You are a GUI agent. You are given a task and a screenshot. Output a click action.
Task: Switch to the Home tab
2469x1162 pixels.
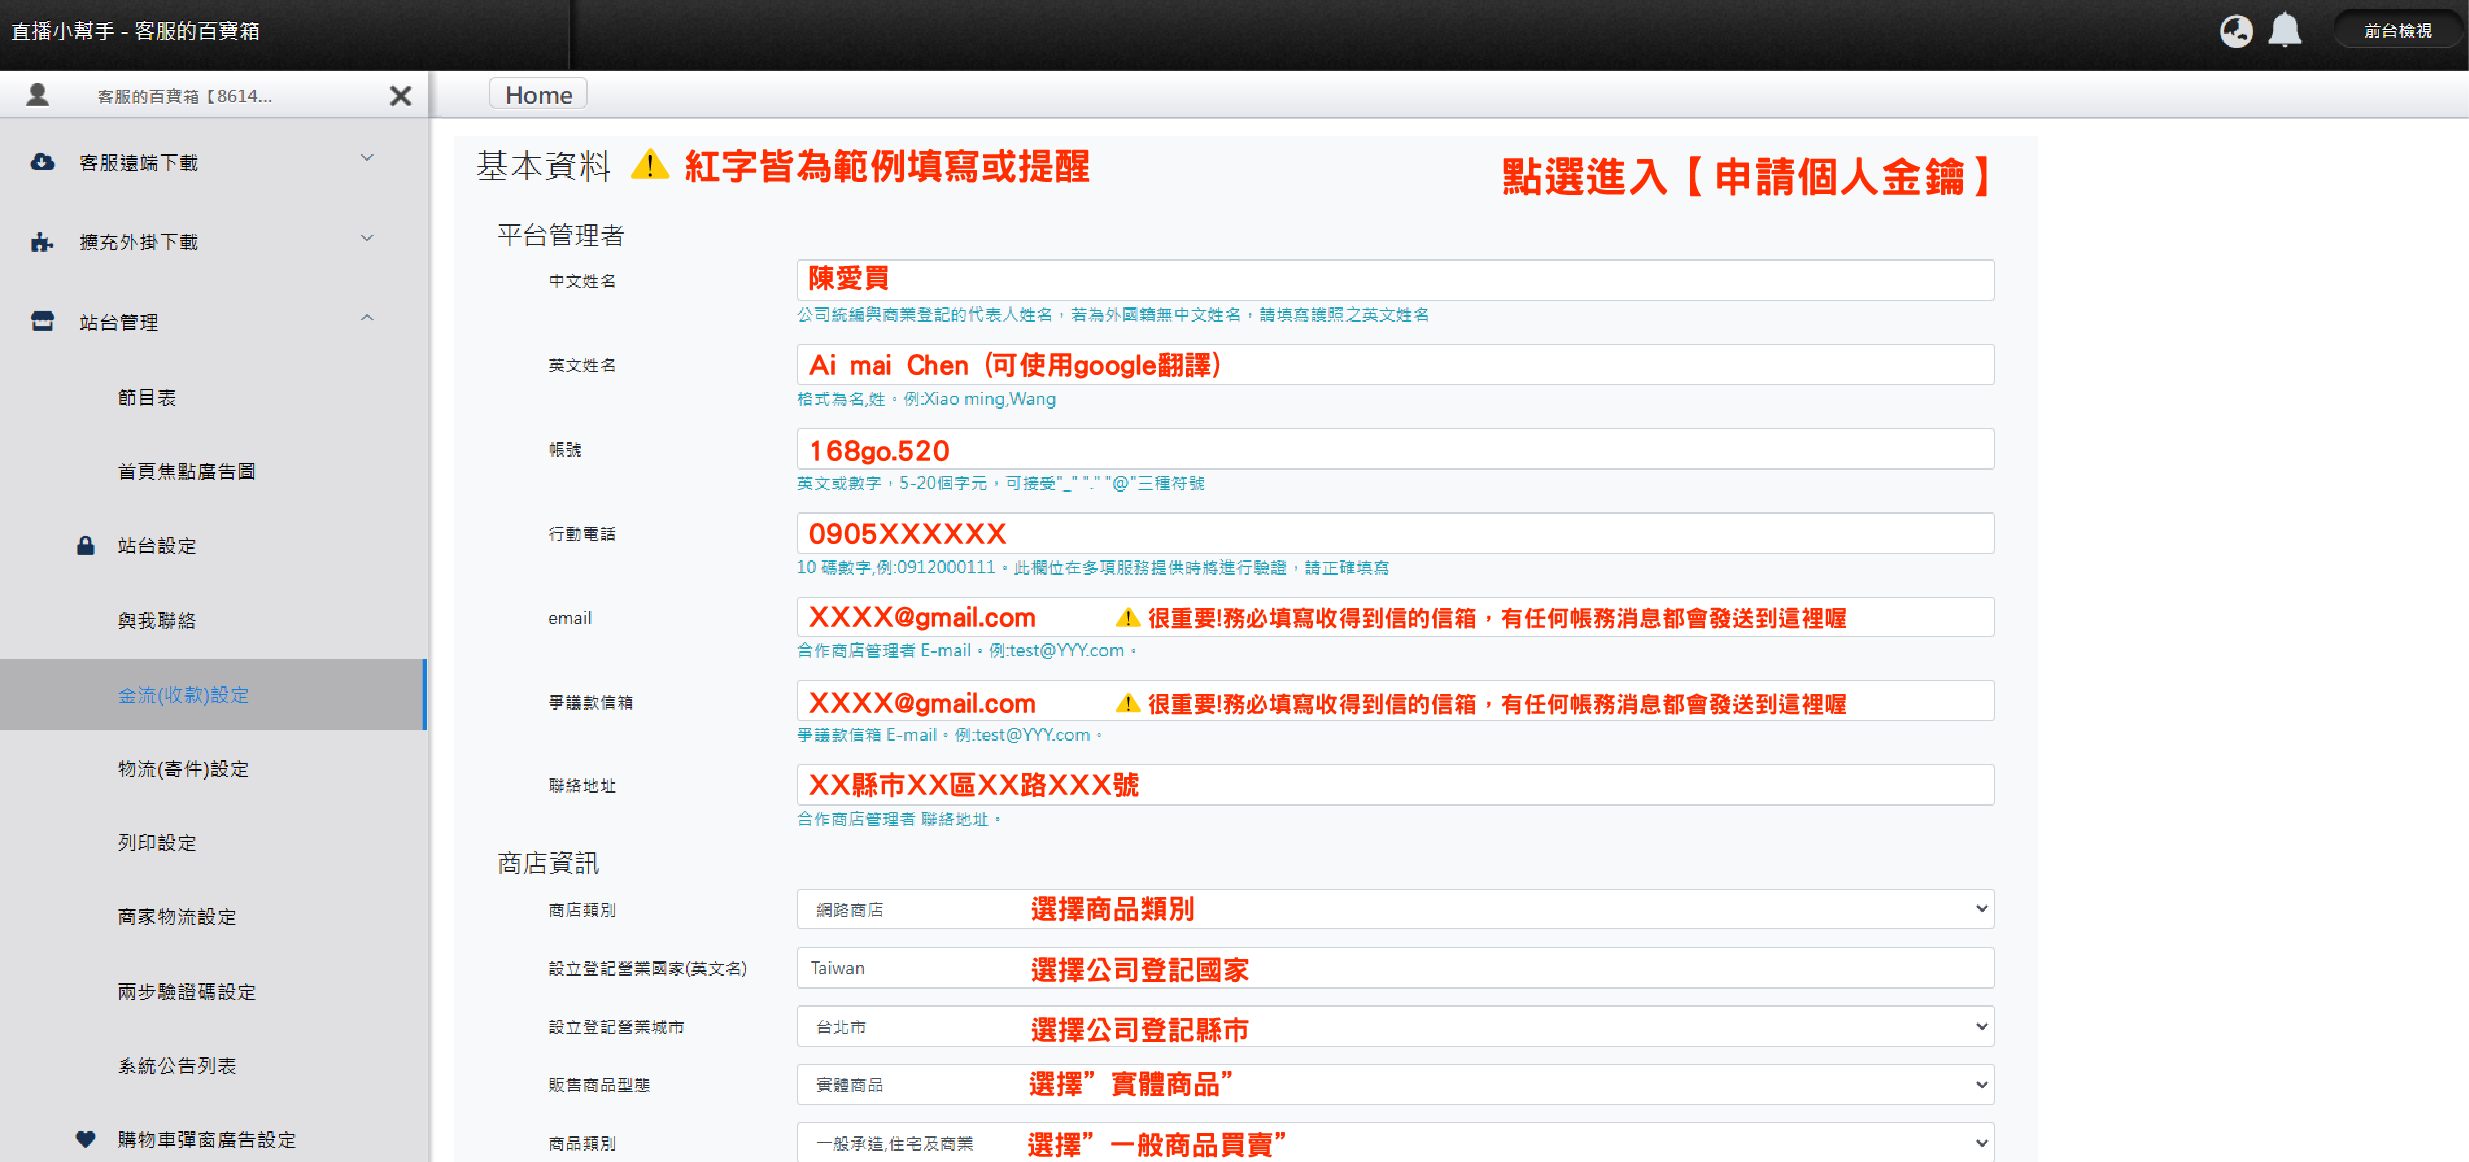[538, 95]
